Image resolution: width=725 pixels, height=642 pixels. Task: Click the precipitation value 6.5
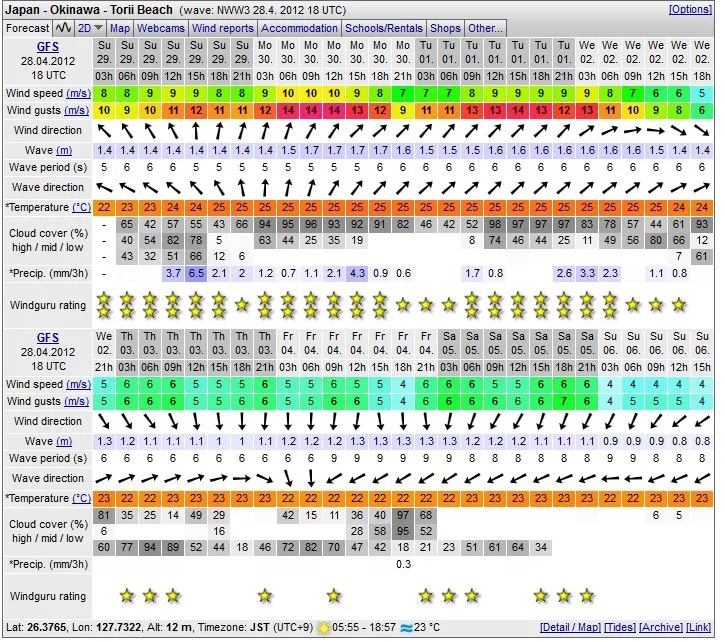[x=196, y=273]
